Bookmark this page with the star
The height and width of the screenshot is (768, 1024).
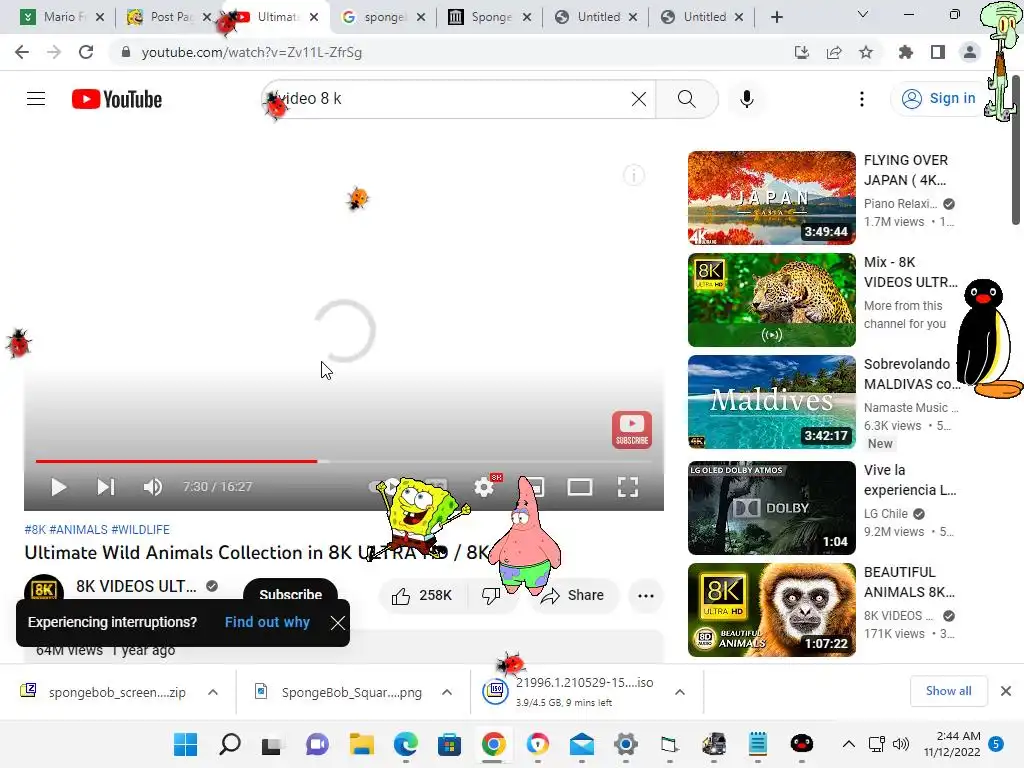coord(866,52)
